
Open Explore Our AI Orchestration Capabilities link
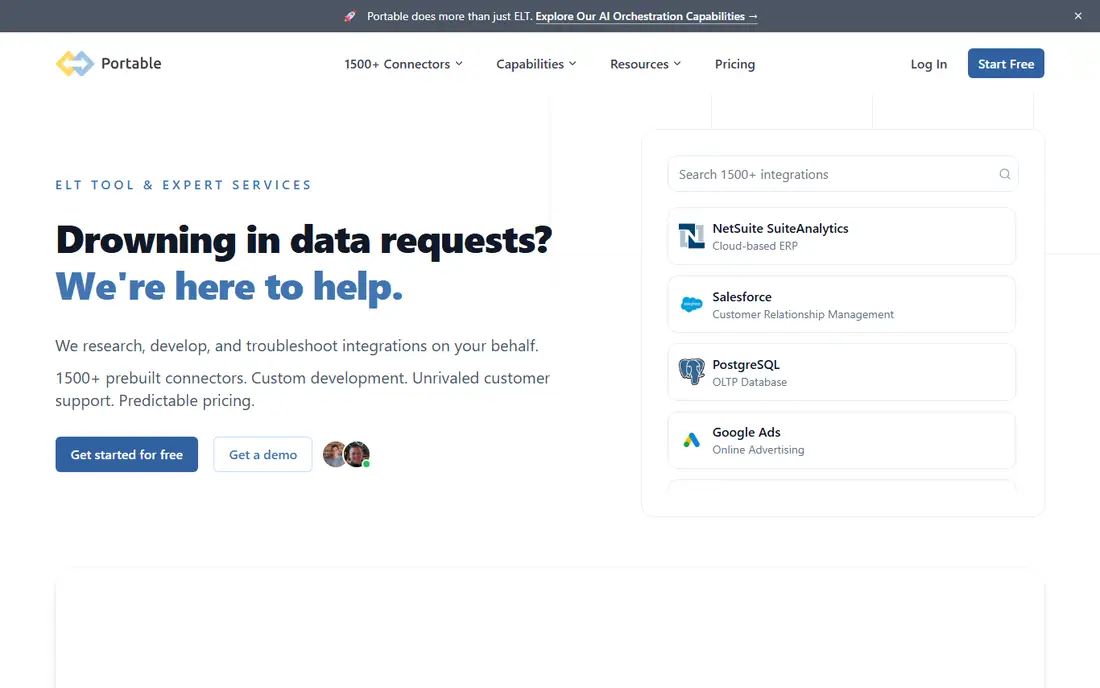click(646, 16)
